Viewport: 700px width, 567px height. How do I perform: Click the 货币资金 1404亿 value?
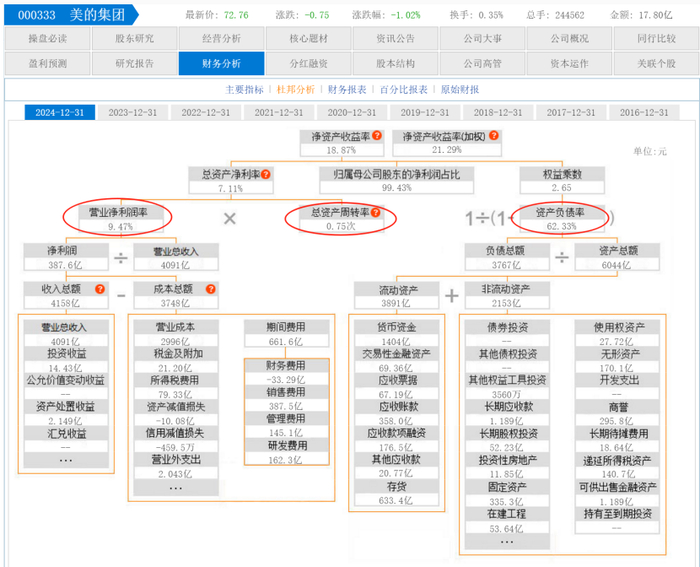(396, 342)
